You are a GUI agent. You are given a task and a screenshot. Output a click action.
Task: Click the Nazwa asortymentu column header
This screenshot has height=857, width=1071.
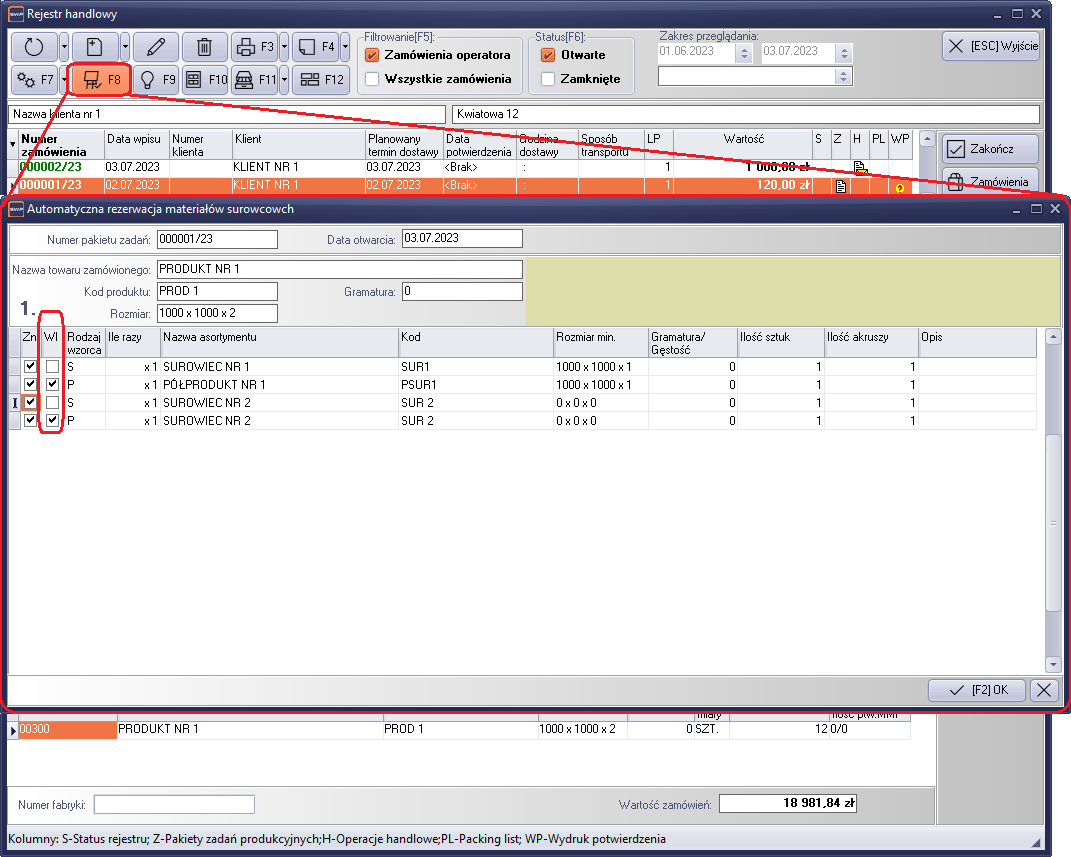coord(279,337)
